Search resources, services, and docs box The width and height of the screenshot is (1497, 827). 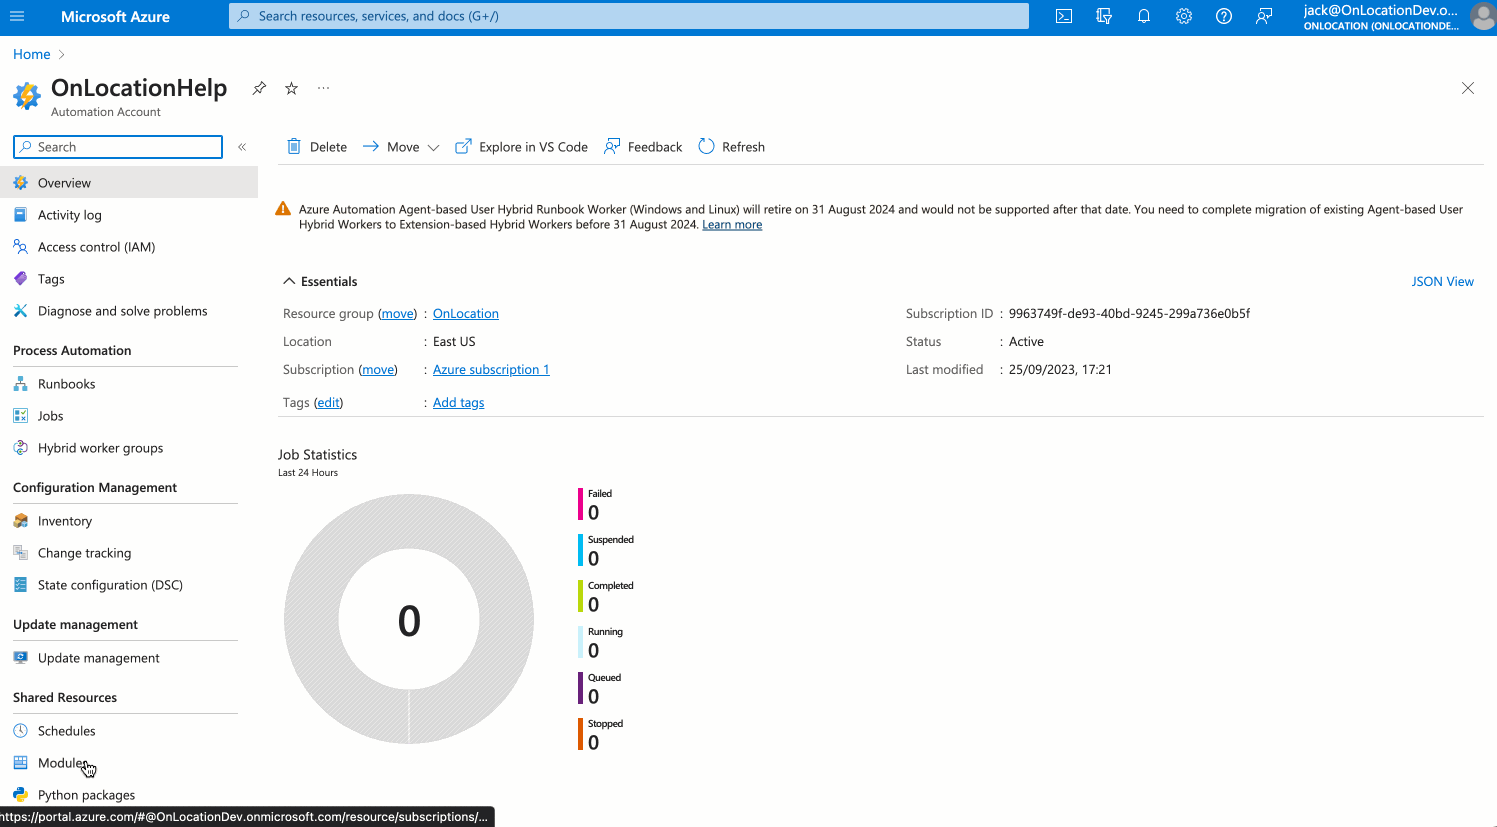[x=629, y=16]
